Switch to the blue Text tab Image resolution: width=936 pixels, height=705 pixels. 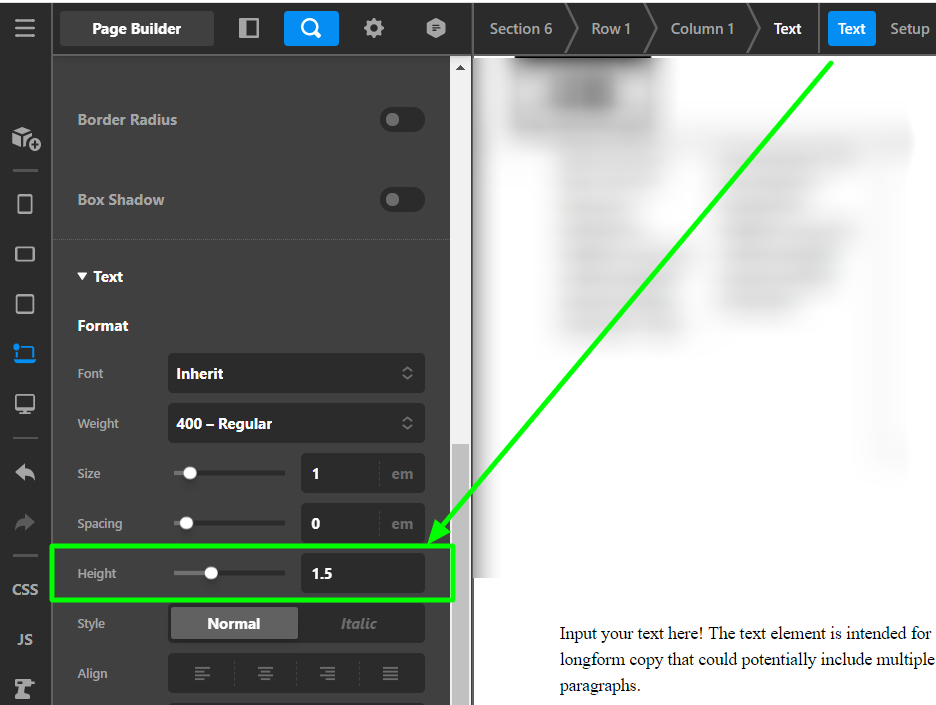tap(851, 28)
